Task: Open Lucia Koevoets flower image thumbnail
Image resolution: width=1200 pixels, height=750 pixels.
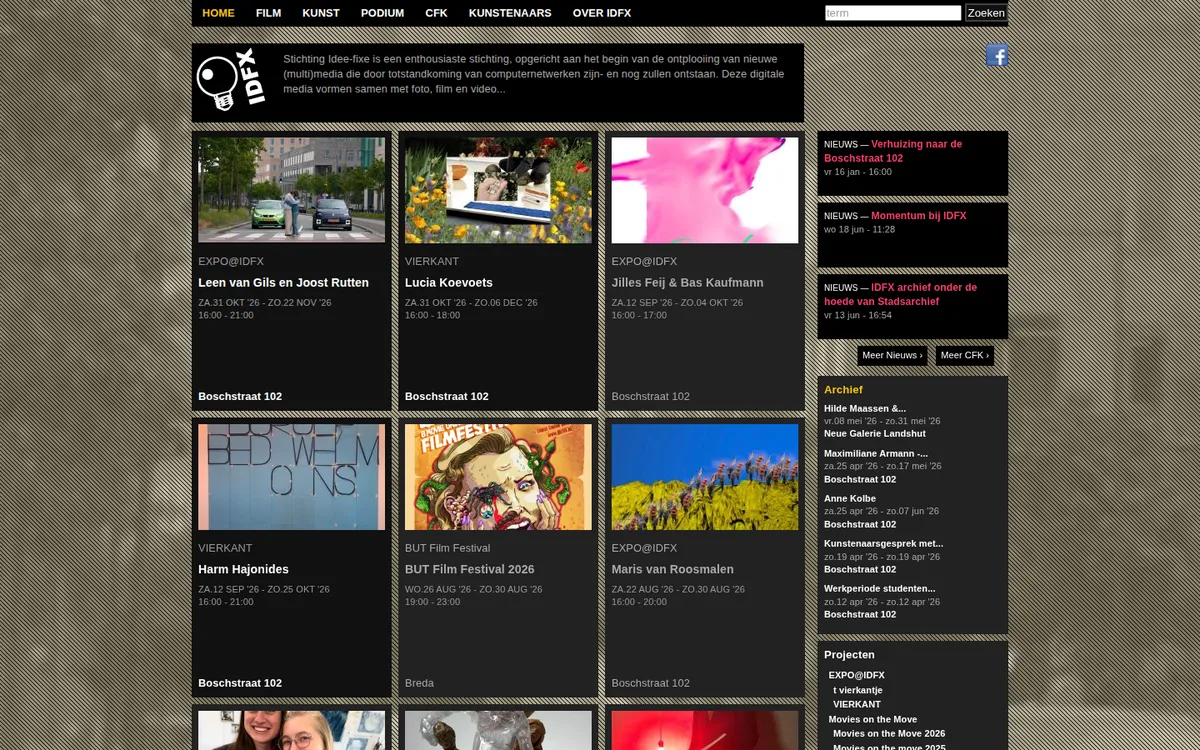Action: (498, 190)
